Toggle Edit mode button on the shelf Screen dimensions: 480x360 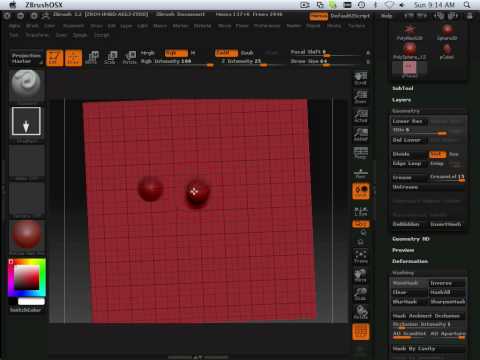pos(55,58)
